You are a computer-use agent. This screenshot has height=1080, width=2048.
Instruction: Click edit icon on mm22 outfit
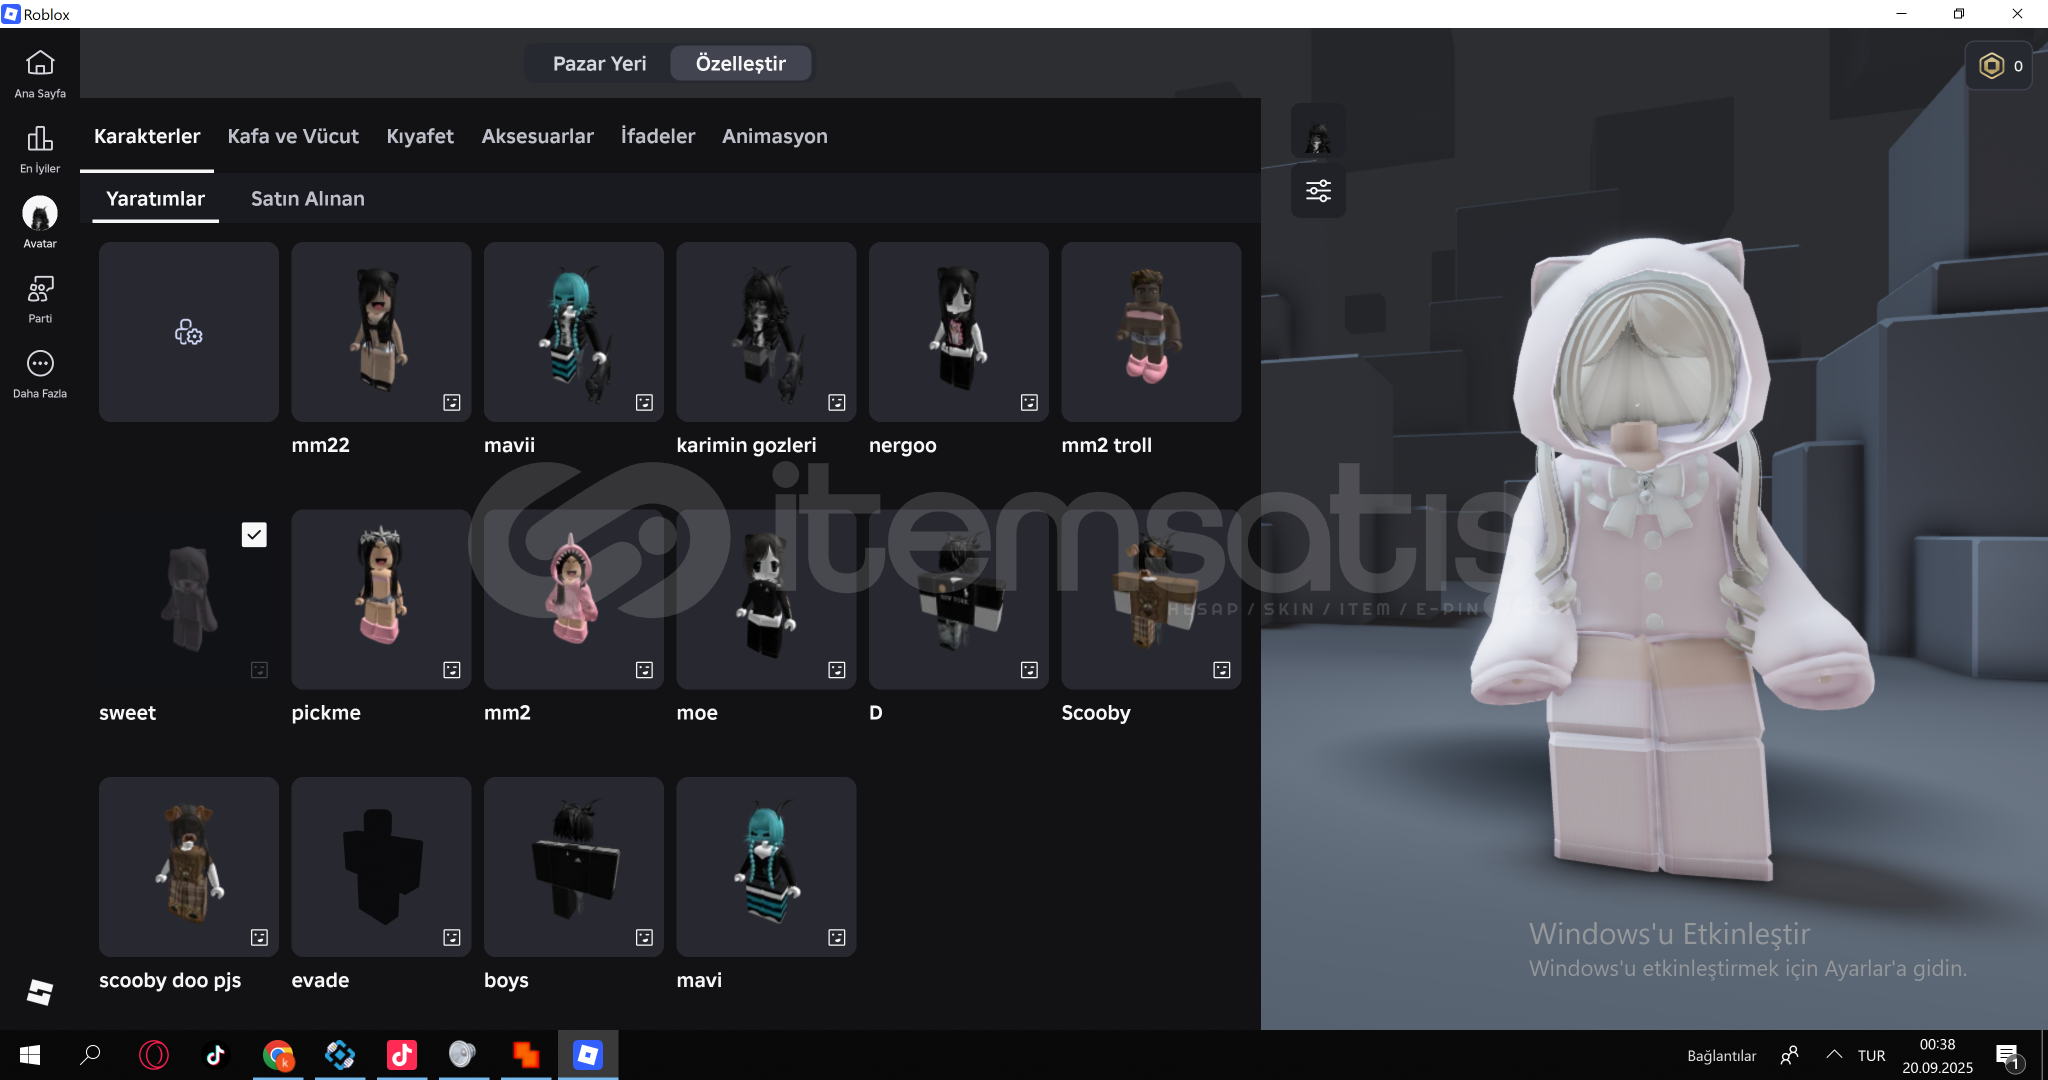coord(452,402)
